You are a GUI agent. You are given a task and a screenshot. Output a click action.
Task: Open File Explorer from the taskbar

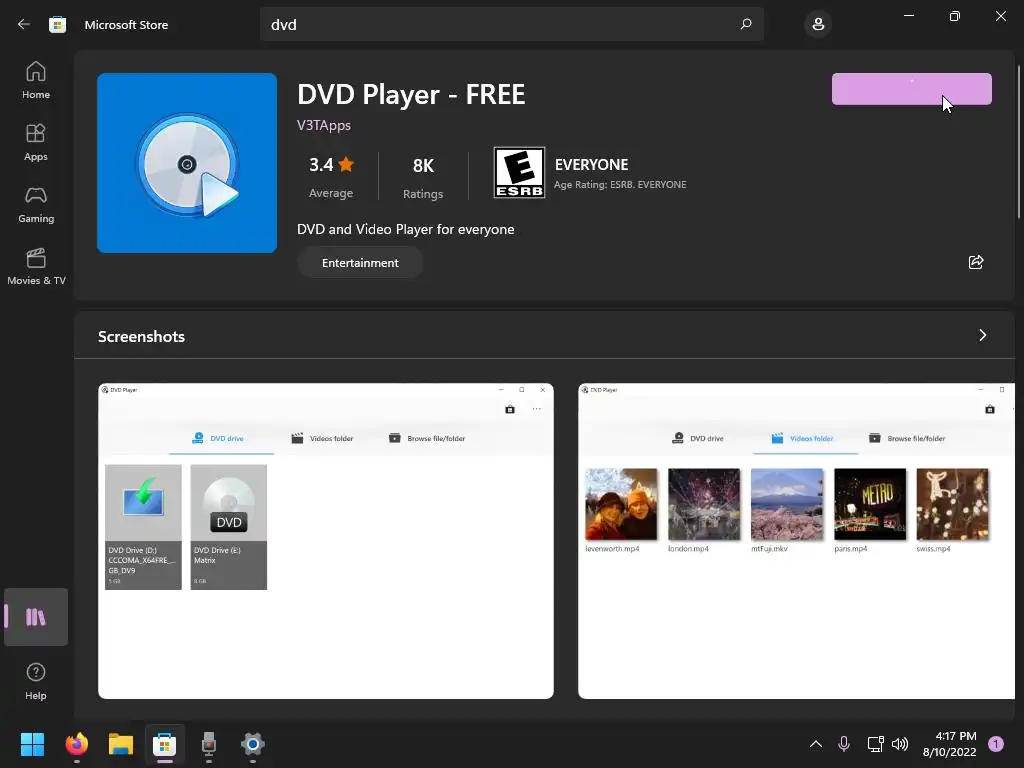tap(121, 744)
